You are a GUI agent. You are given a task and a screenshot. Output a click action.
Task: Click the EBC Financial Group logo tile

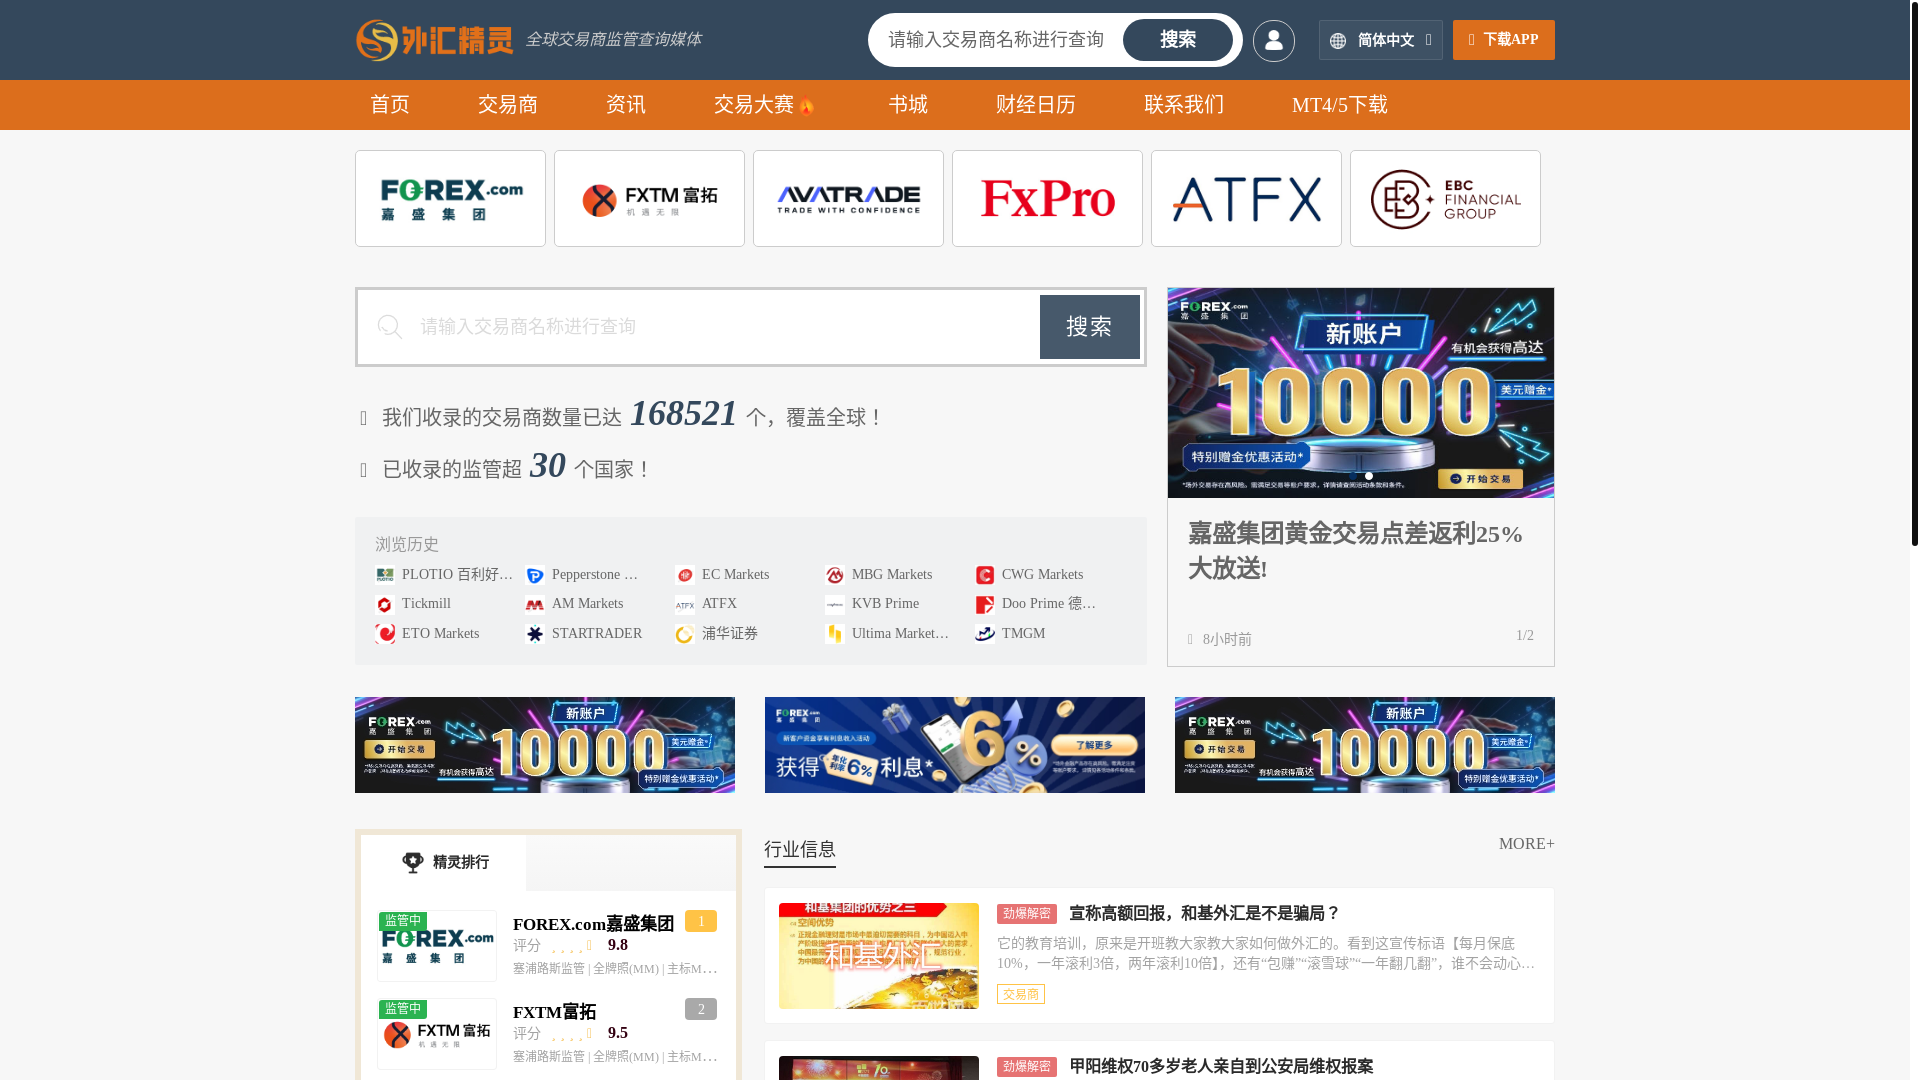pos(1445,199)
